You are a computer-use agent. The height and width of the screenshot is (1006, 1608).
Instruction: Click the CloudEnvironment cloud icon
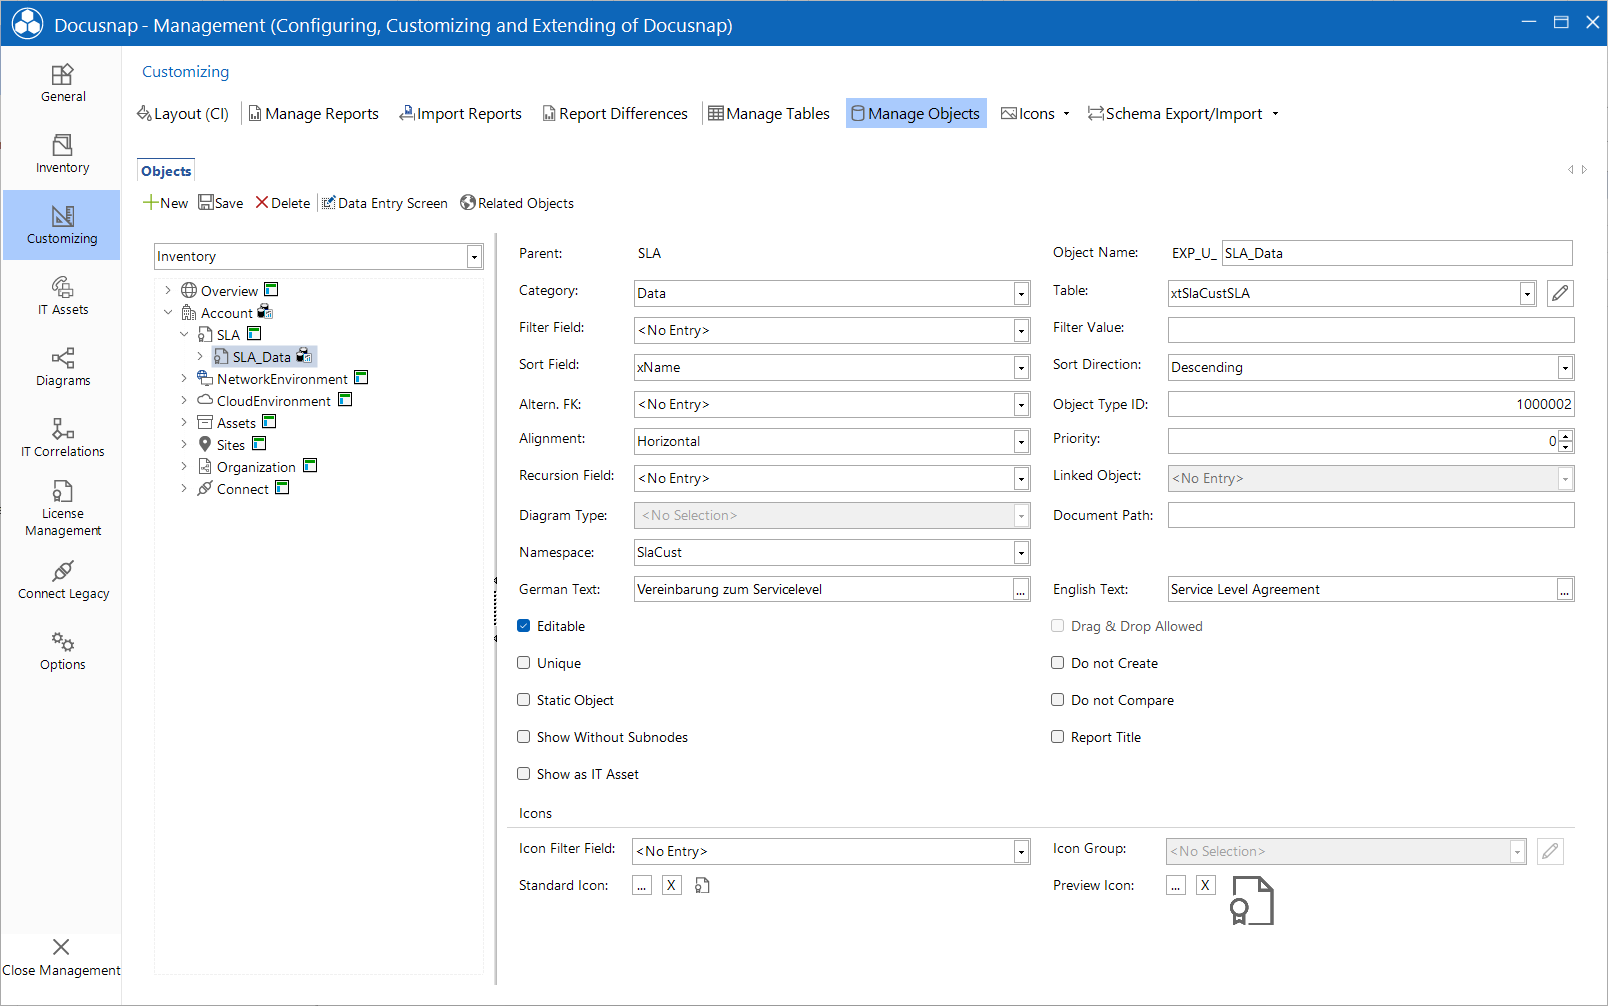tap(205, 400)
